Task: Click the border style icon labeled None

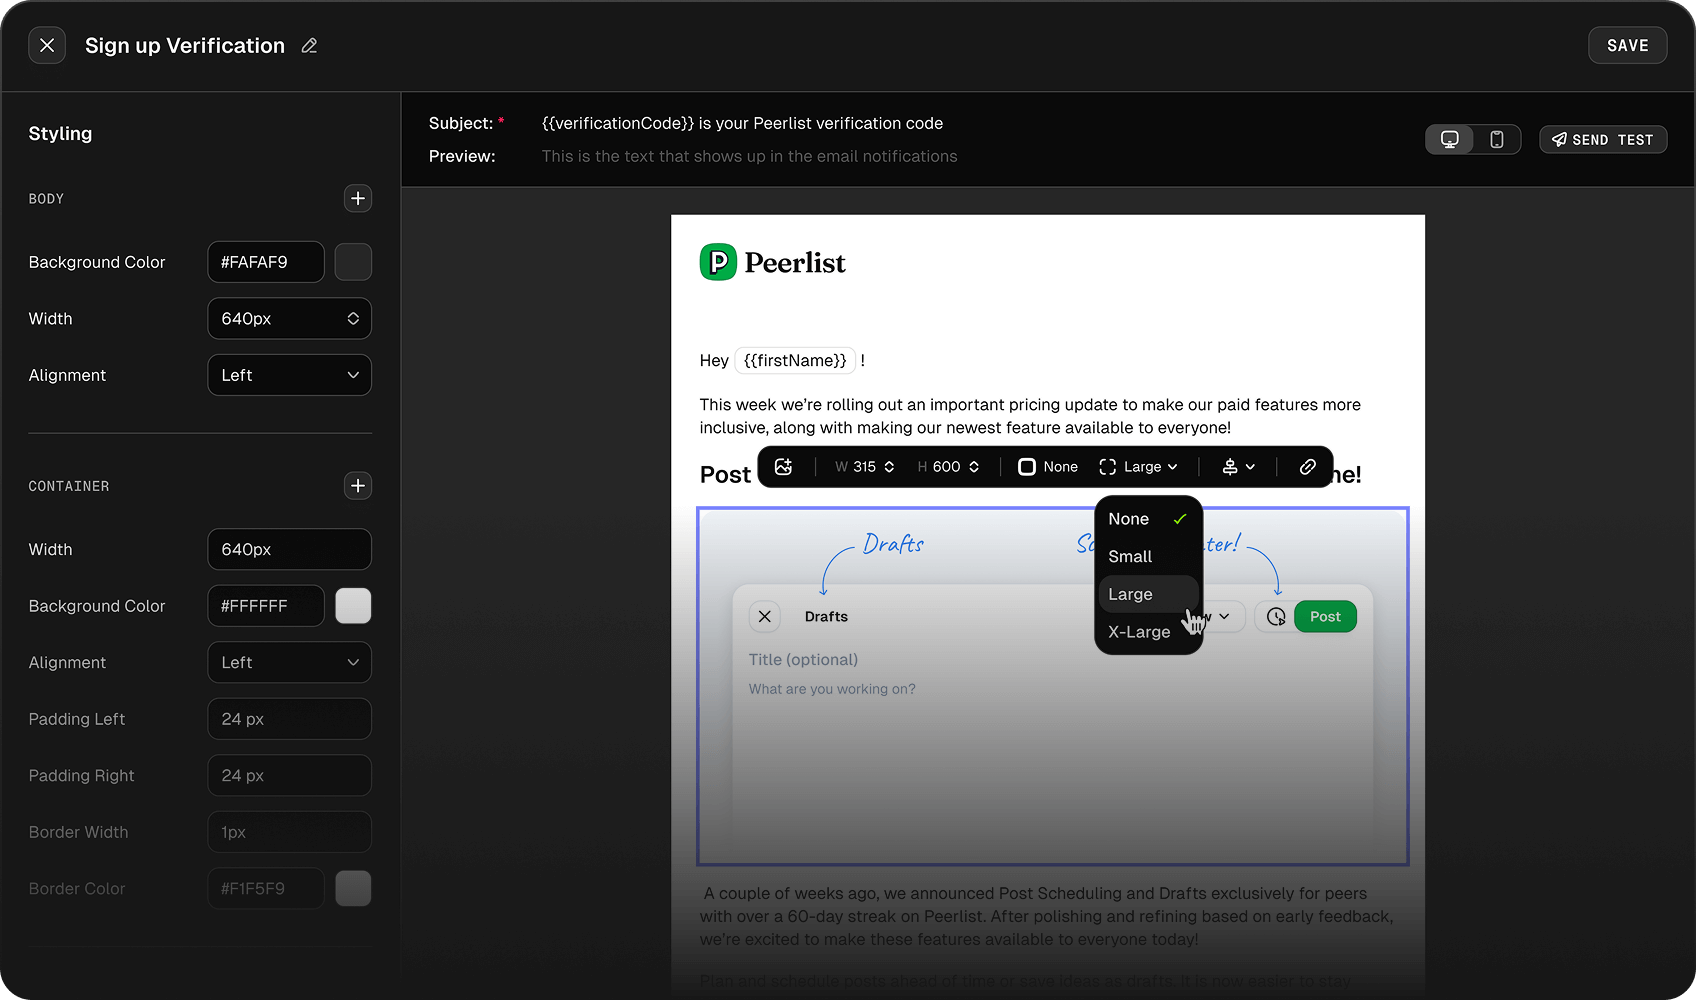Action: pyautogui.click(x=1028, y=466)
